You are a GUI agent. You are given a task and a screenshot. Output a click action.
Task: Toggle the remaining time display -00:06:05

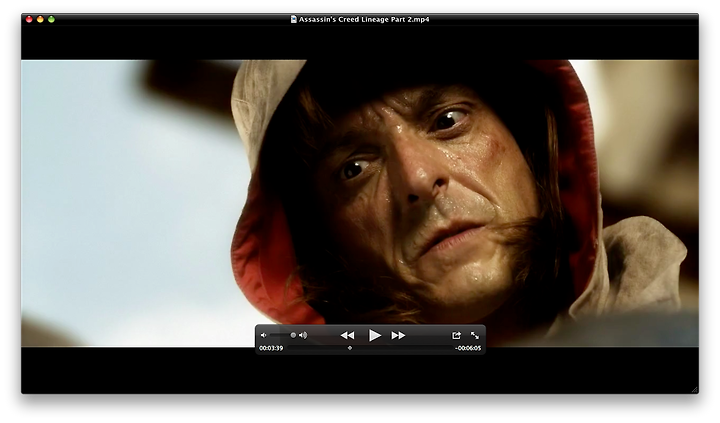pyautogui.click(x=468, y=348)
